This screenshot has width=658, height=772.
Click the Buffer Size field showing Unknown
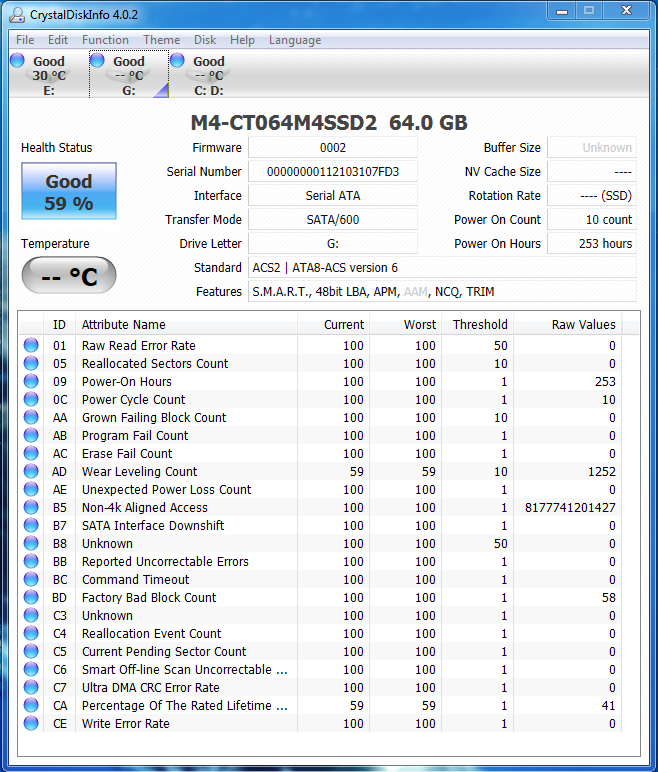pyautogui.click(x=592, y=148)
